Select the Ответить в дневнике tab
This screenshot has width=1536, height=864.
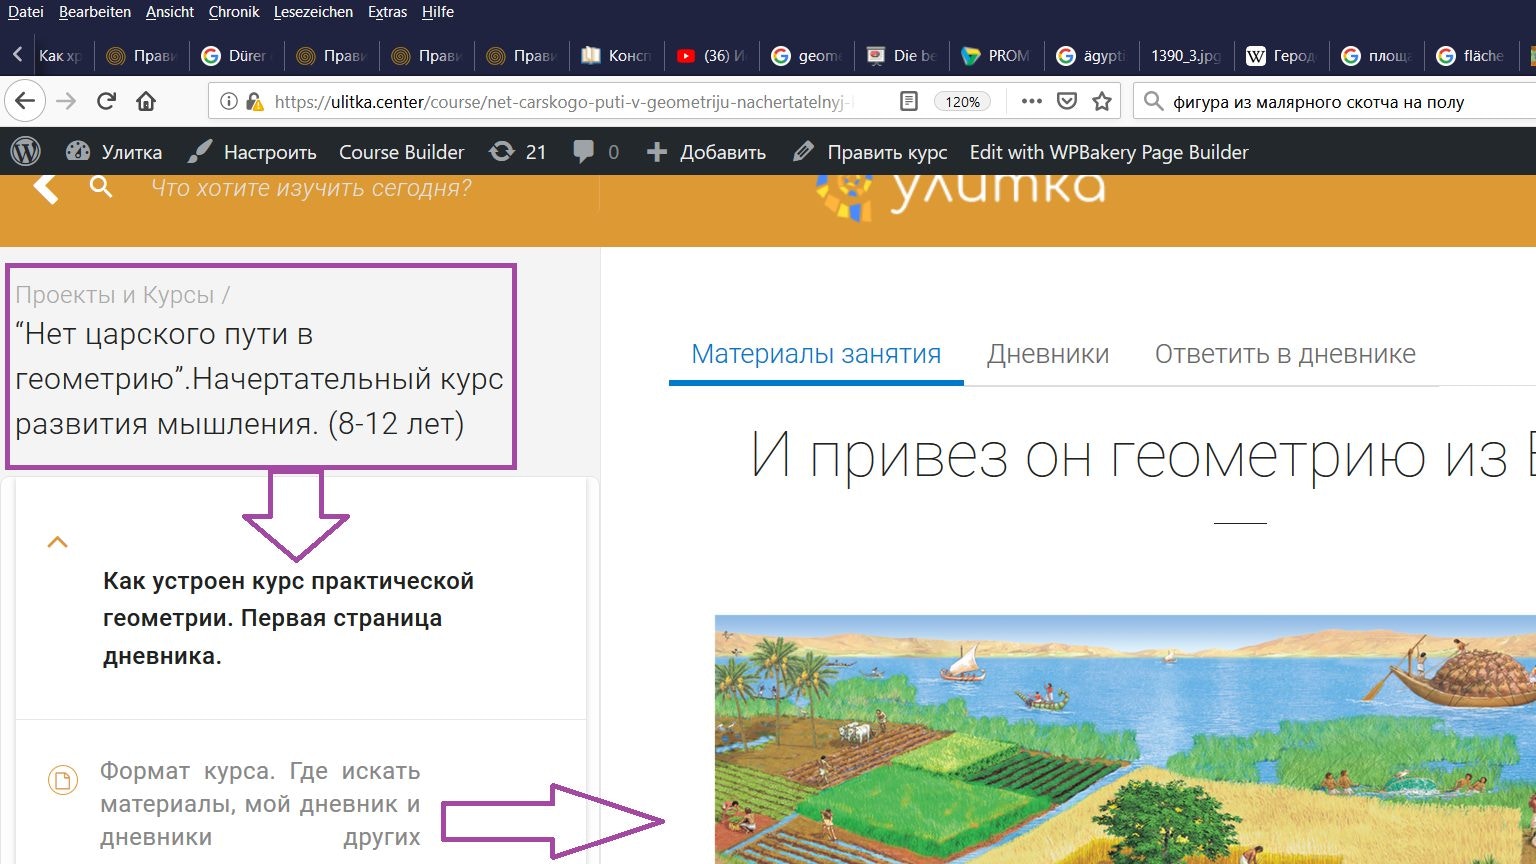[x=1285, y=354]
